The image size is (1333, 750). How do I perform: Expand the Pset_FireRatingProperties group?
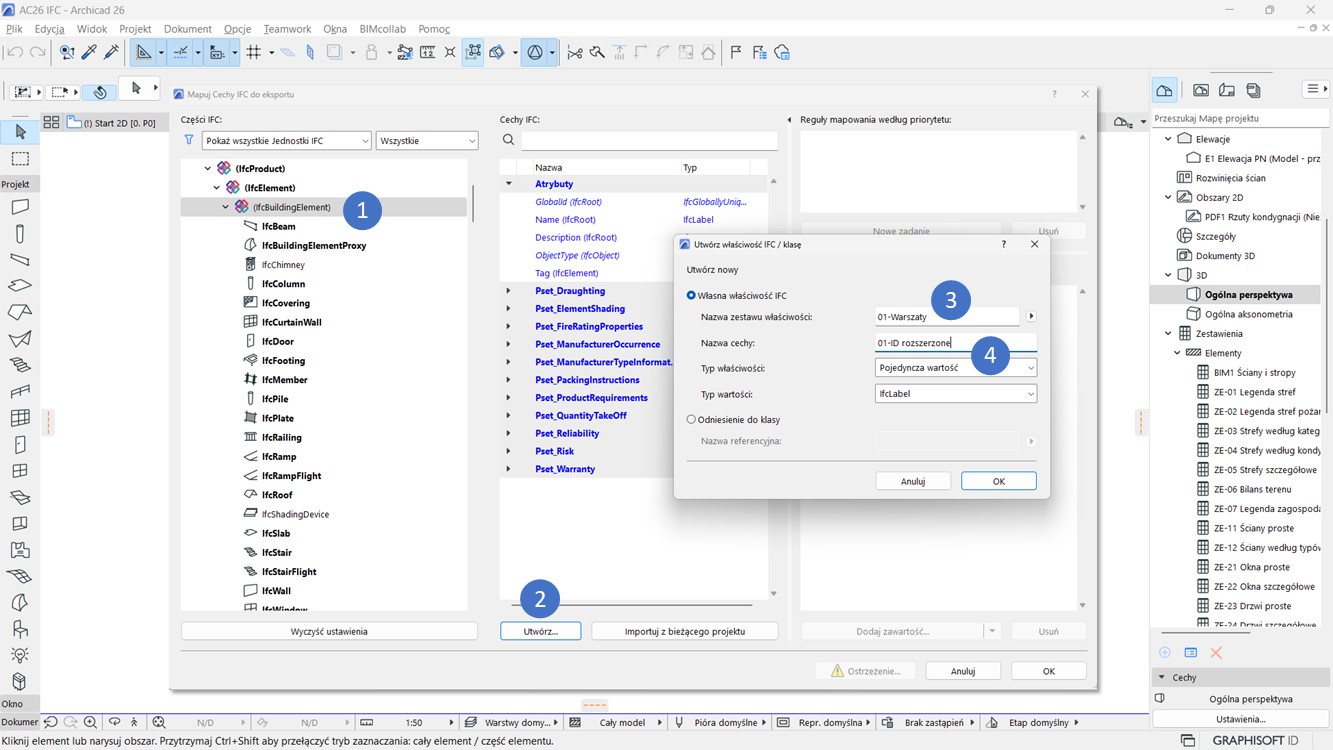508,327
